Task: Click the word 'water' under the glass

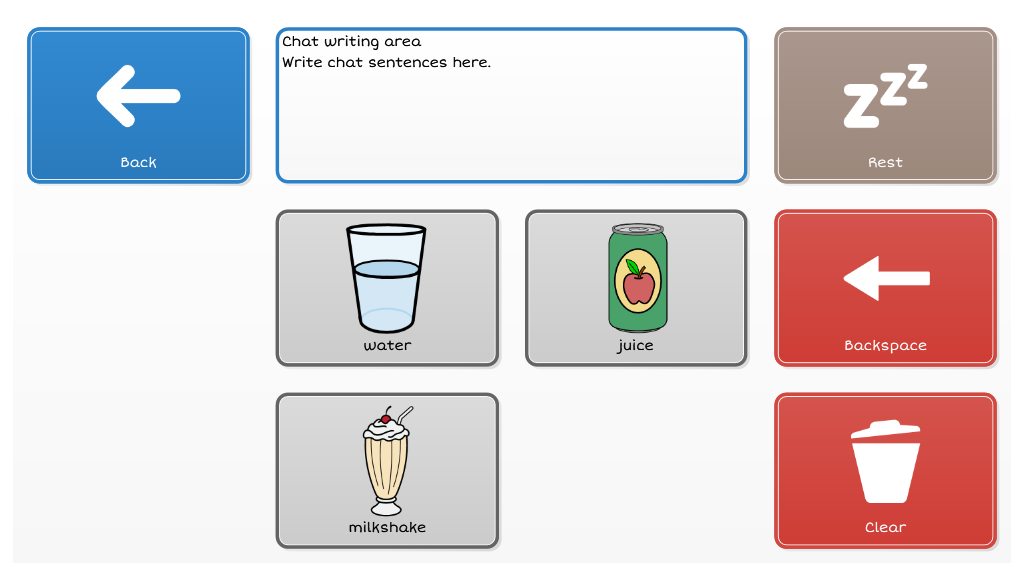Action: coord(387,345)
